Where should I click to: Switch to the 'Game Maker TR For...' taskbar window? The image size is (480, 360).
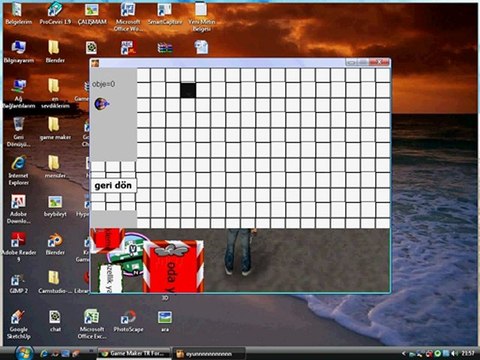pos(134,353)
